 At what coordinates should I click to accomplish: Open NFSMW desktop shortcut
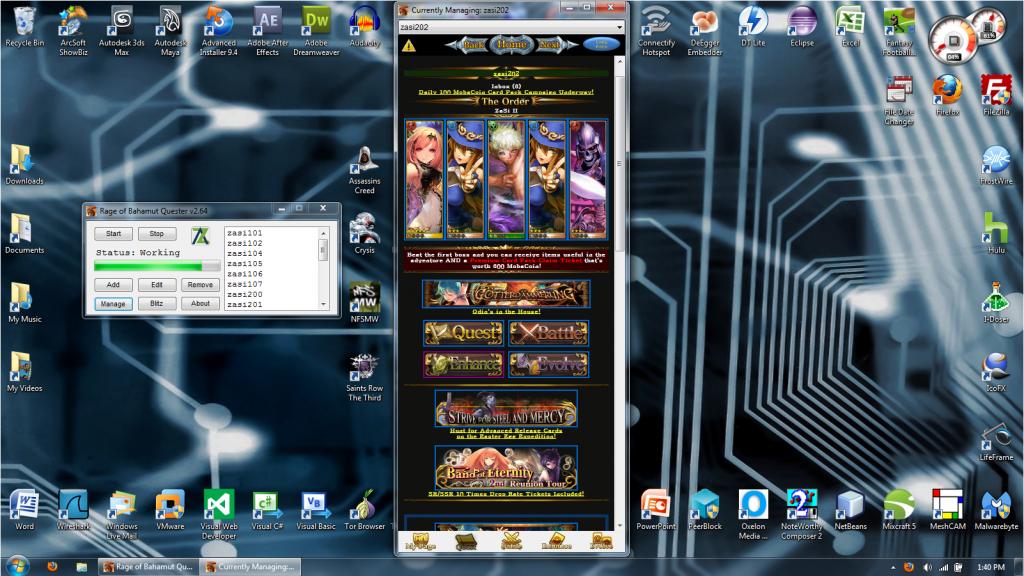click(x=364, y=303)
